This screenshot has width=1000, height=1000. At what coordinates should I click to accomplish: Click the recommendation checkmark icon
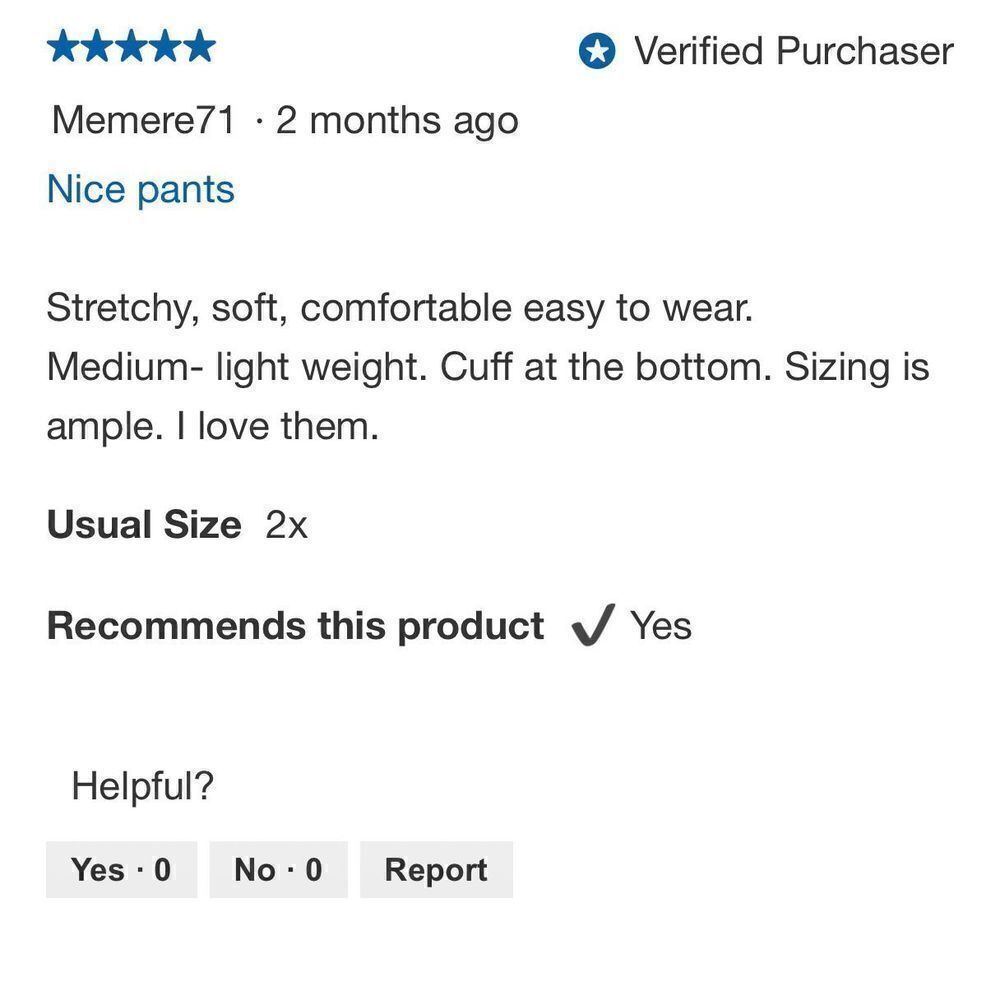591,627
